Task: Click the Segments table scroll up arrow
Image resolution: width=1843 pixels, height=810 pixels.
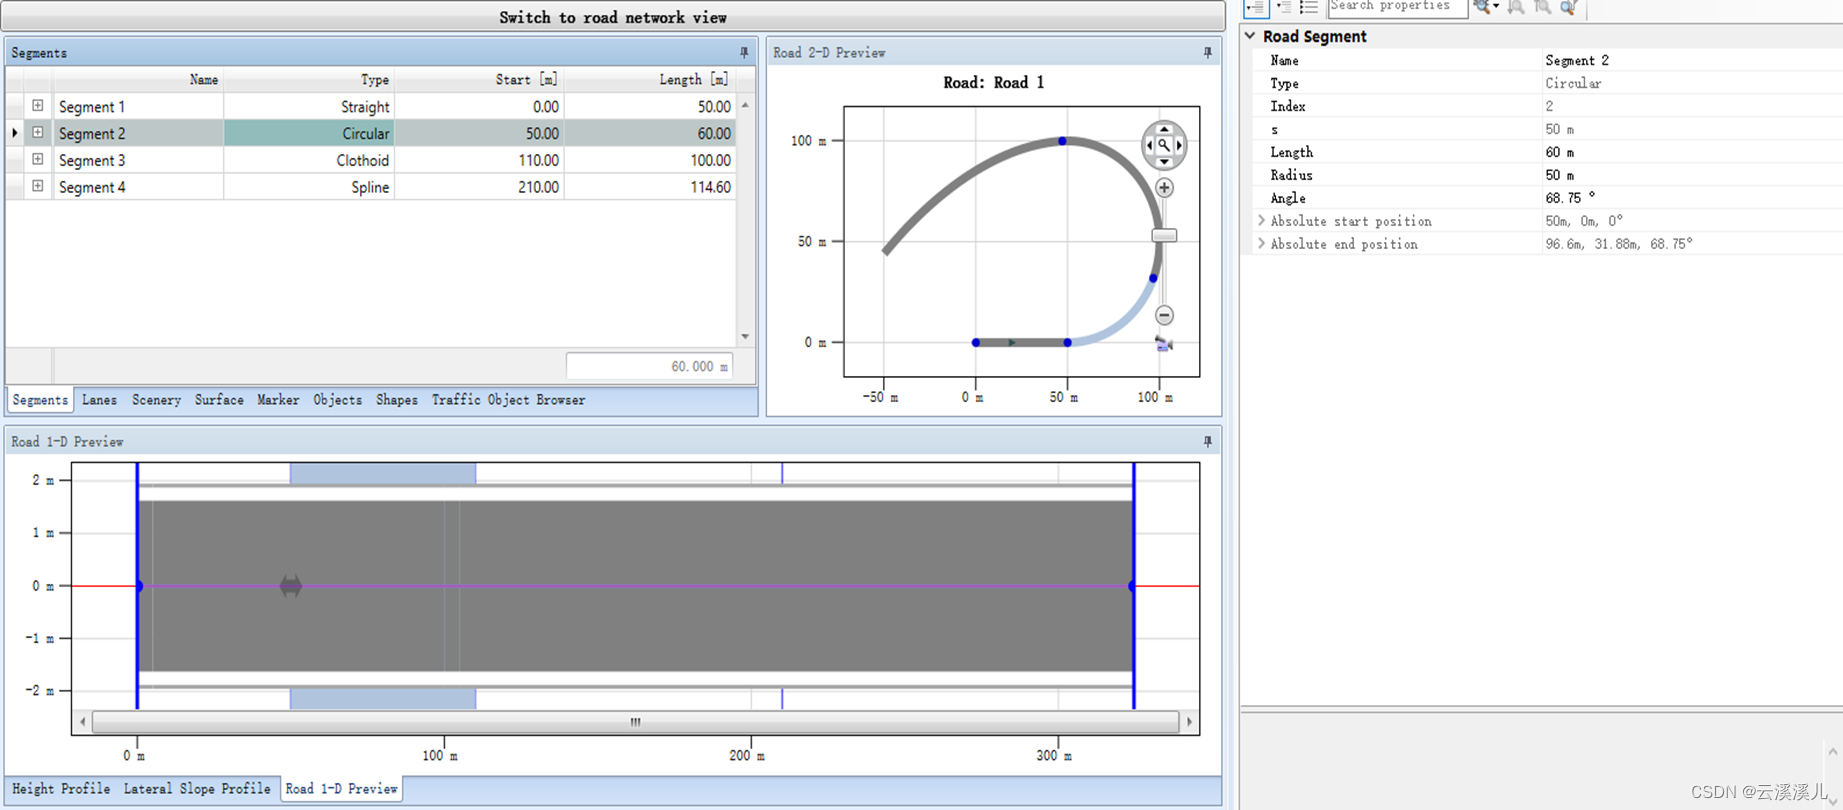Action: [x=745, y=105]
